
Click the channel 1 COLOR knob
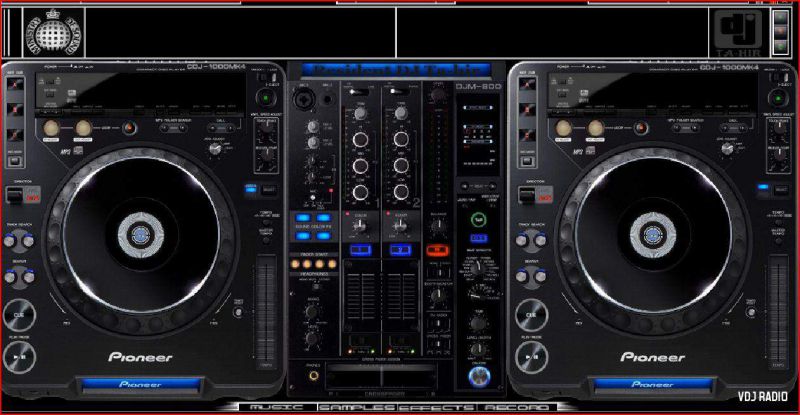(360, 225)
